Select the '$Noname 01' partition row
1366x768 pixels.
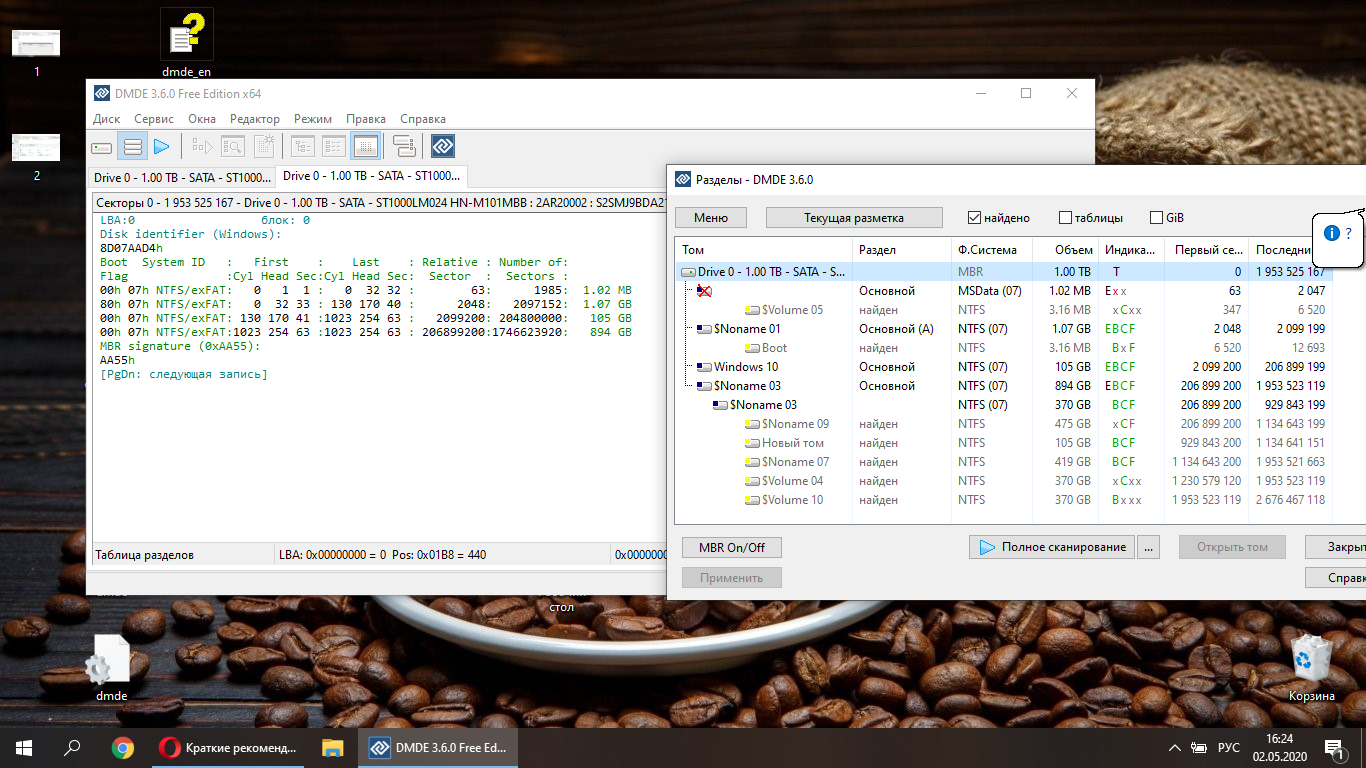(1004, 329)
